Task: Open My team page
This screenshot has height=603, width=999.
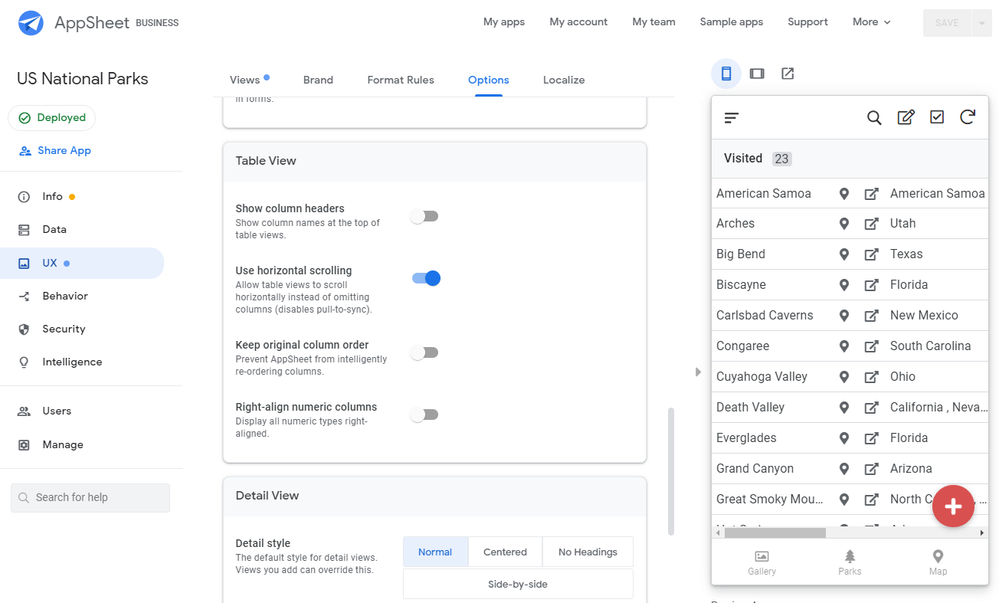Action: (x=654, y=22)
